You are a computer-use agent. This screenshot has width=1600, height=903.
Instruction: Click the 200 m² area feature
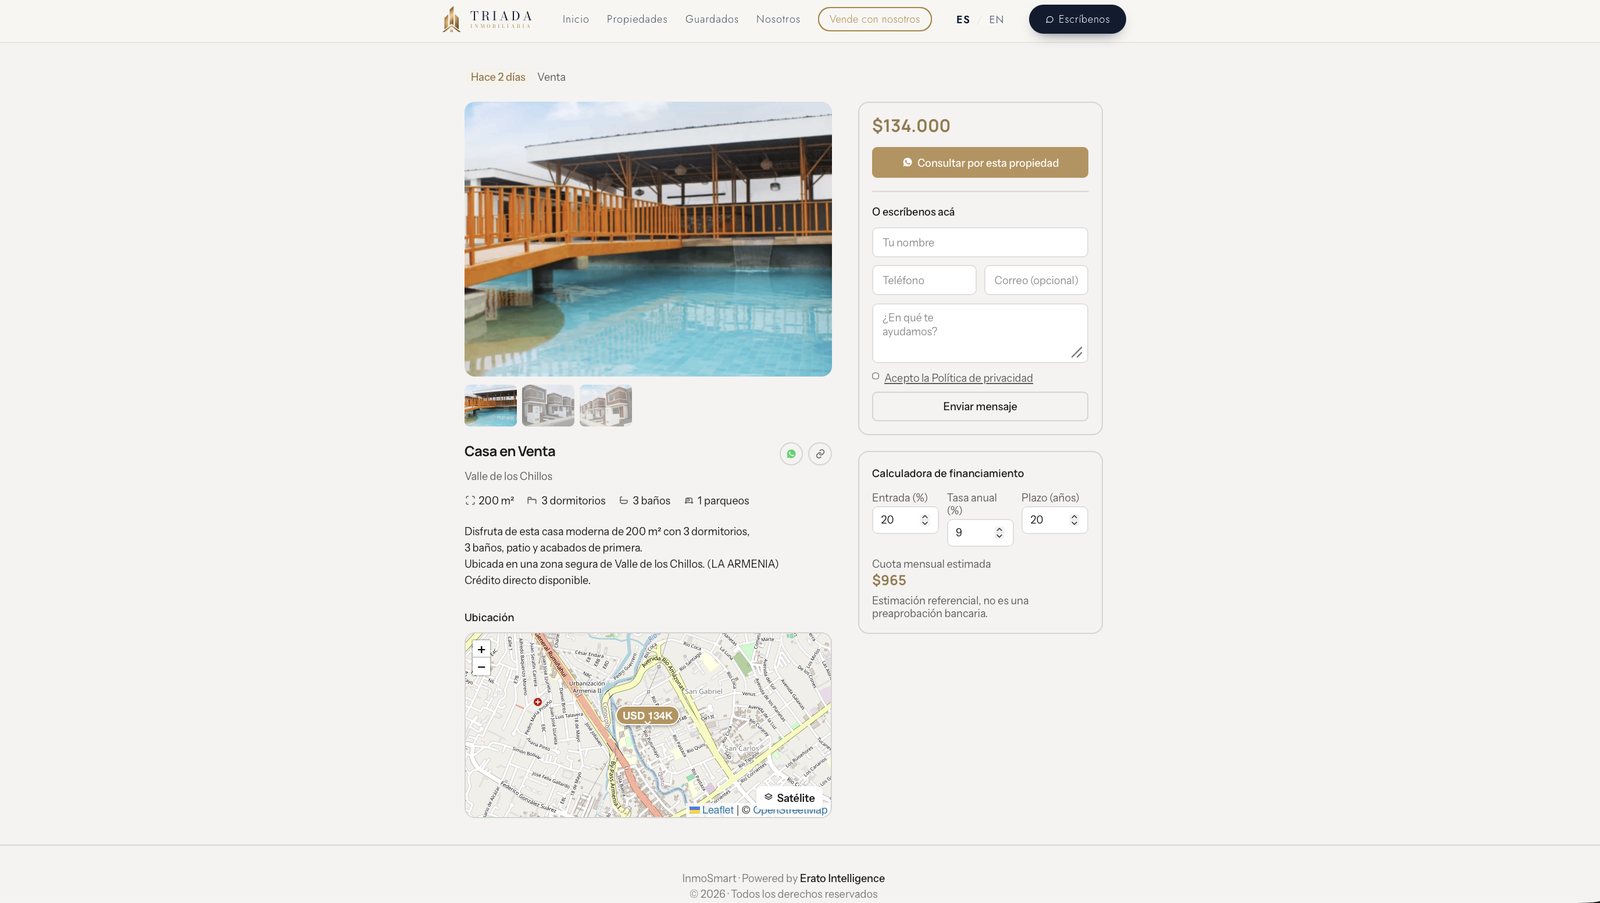[x=489, y=501]
